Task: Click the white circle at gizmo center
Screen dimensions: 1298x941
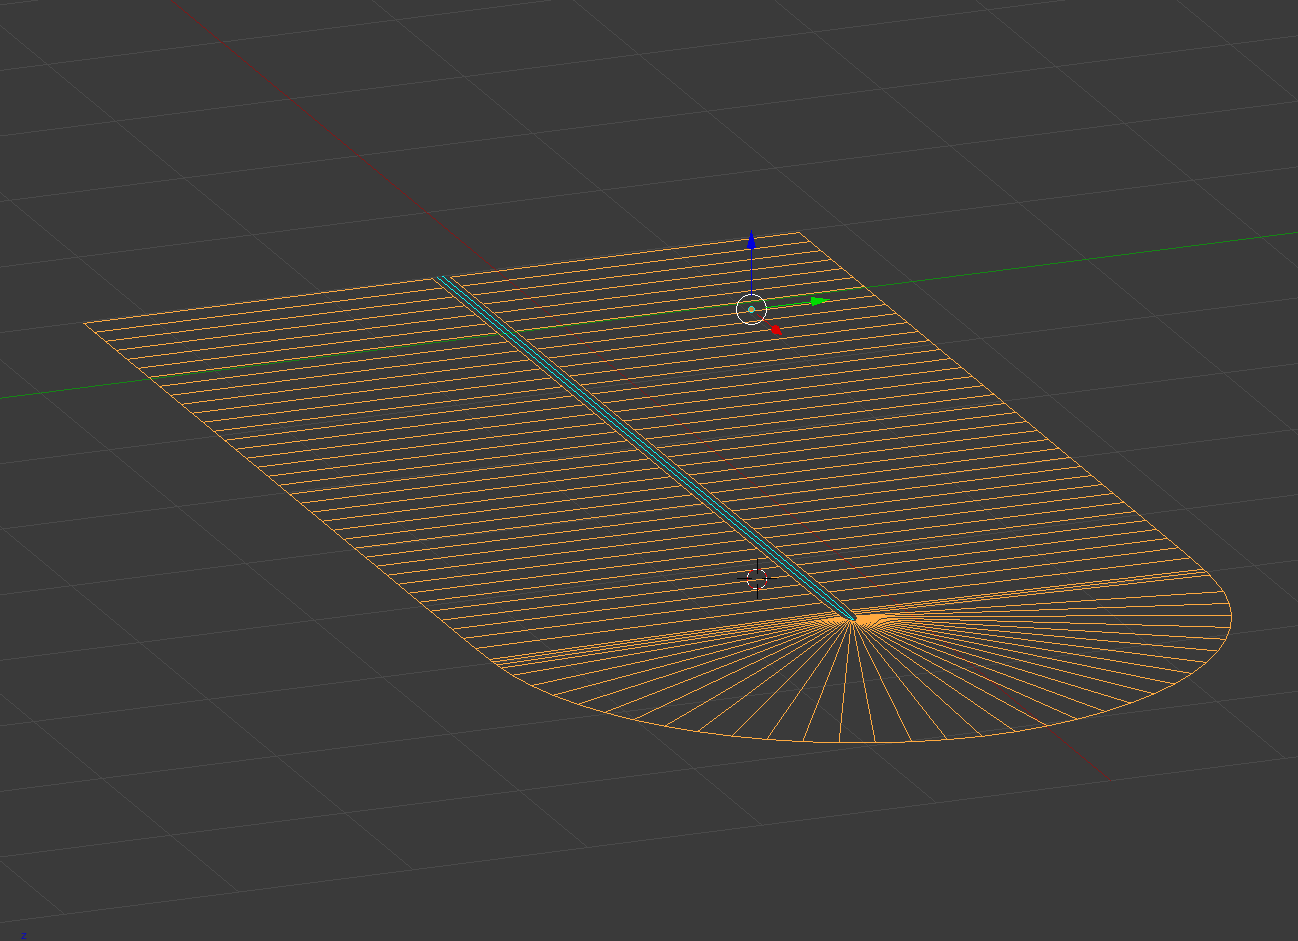Action: [751, 310]
